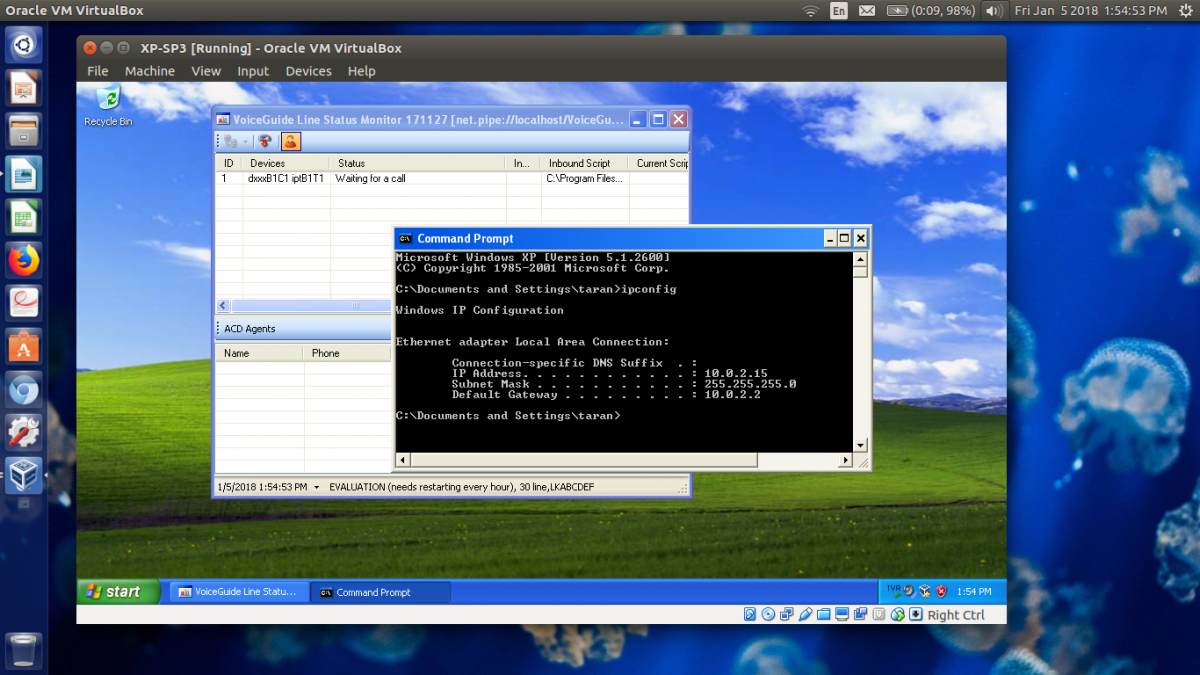Click Command Prompt taskbar button
Image resolution: width=1200 pixels, height=675 pixels.
[x=380, y=592]
